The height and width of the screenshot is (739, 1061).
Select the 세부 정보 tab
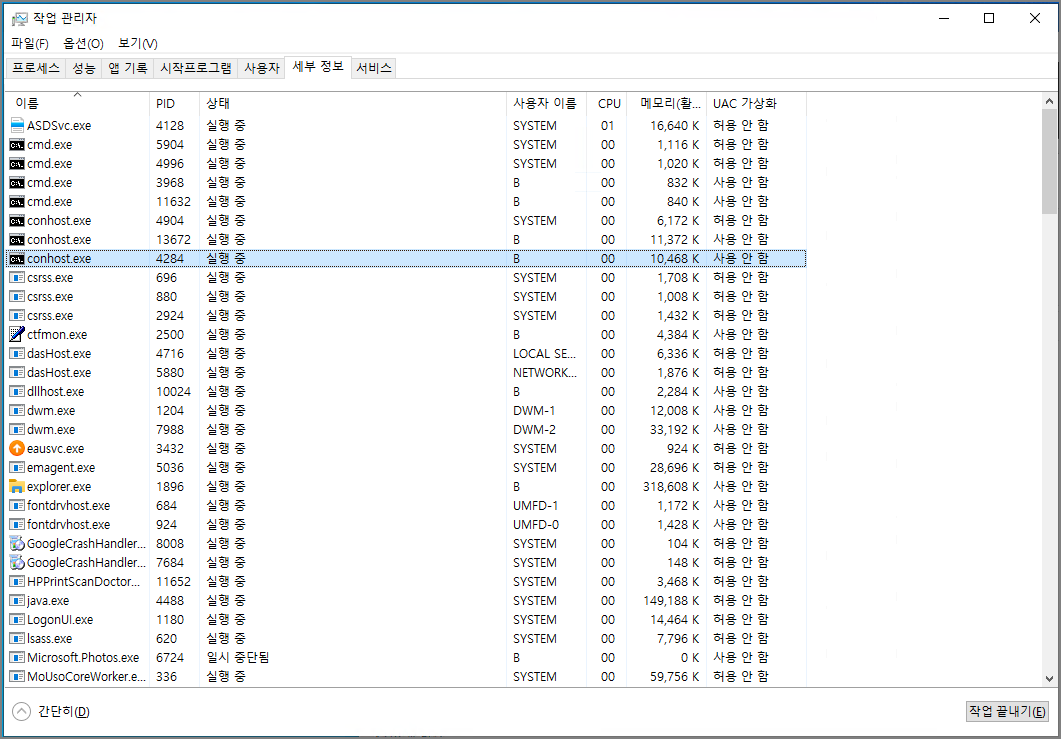[x=318, y=66]
